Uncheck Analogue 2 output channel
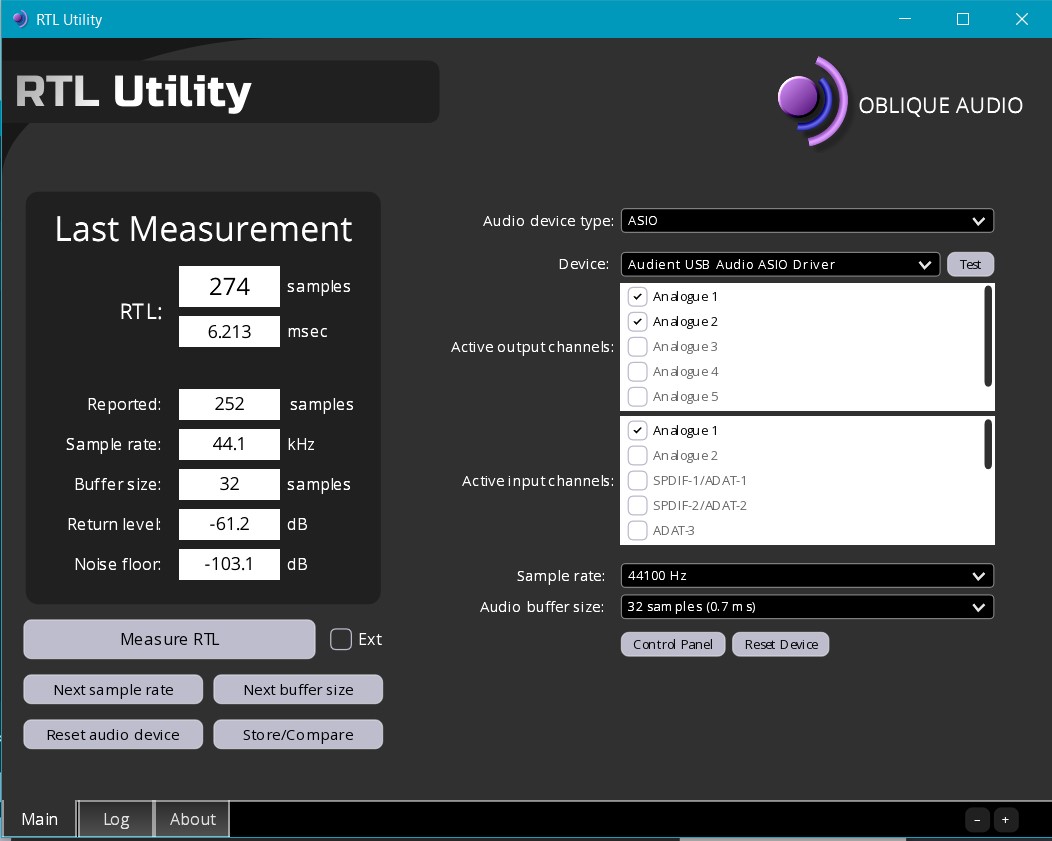The height and width of the screenshot is (841, 1052). pos(637,322)
